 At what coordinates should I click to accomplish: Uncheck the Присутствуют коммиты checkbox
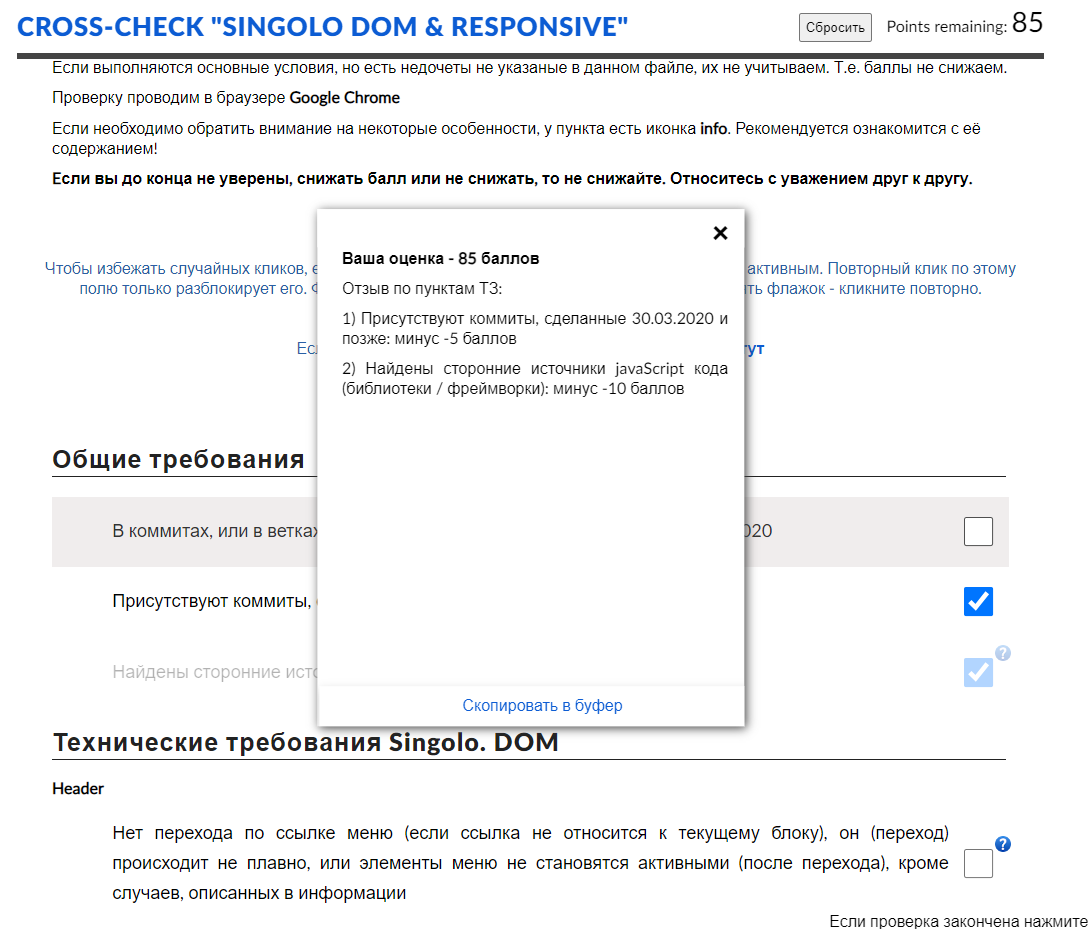(978, 602)
